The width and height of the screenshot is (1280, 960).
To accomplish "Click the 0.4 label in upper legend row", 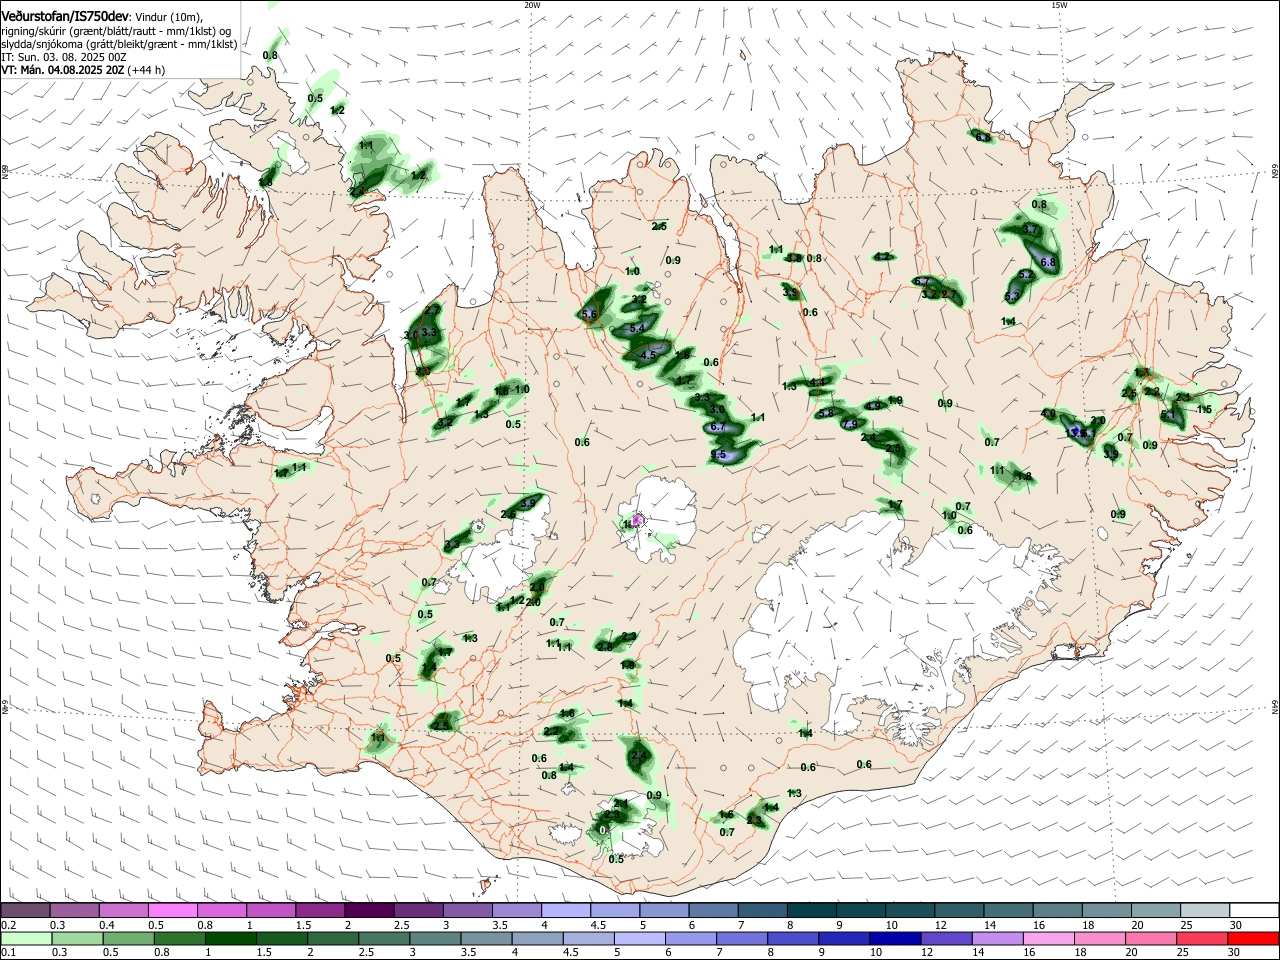I will click(x=106, y=925).
